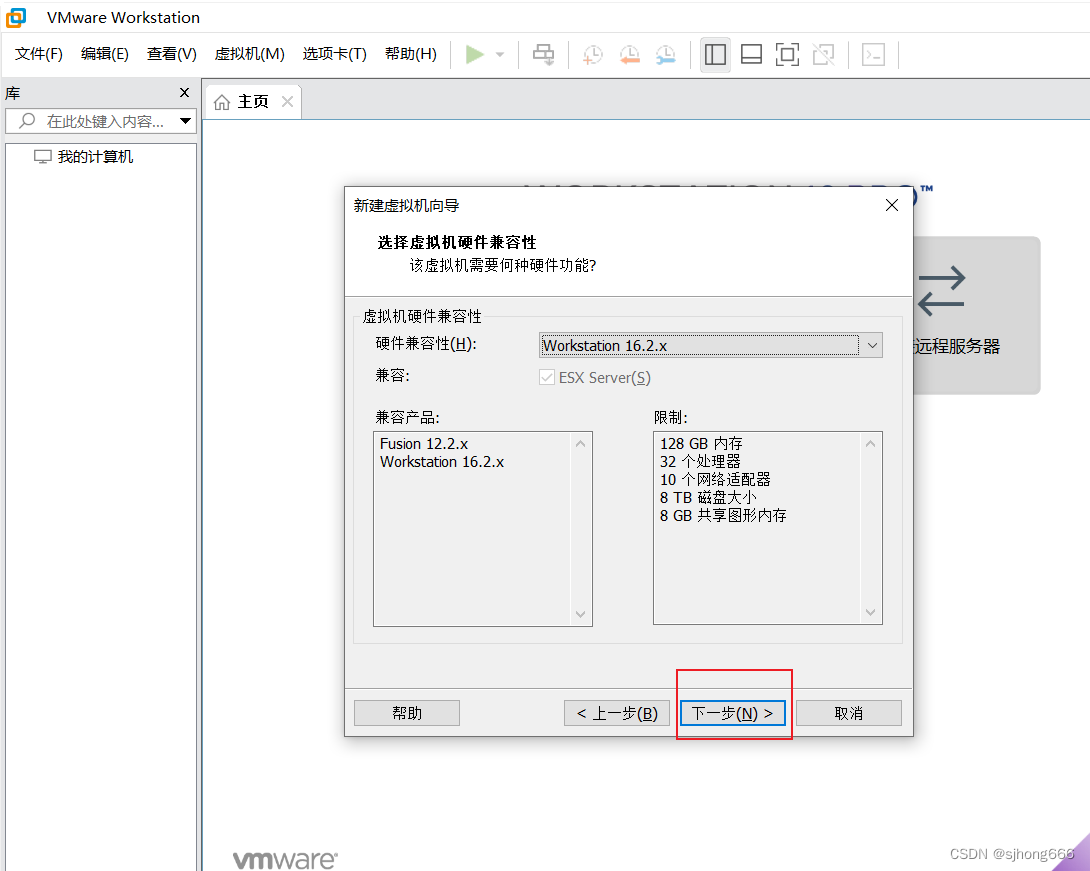Click the Unity mode icon
1090x871 pixels.
pyautogui.click(x=824, y=54)
